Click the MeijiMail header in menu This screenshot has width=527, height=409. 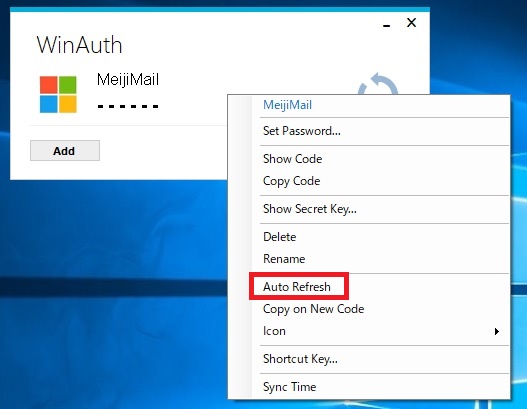287,105
